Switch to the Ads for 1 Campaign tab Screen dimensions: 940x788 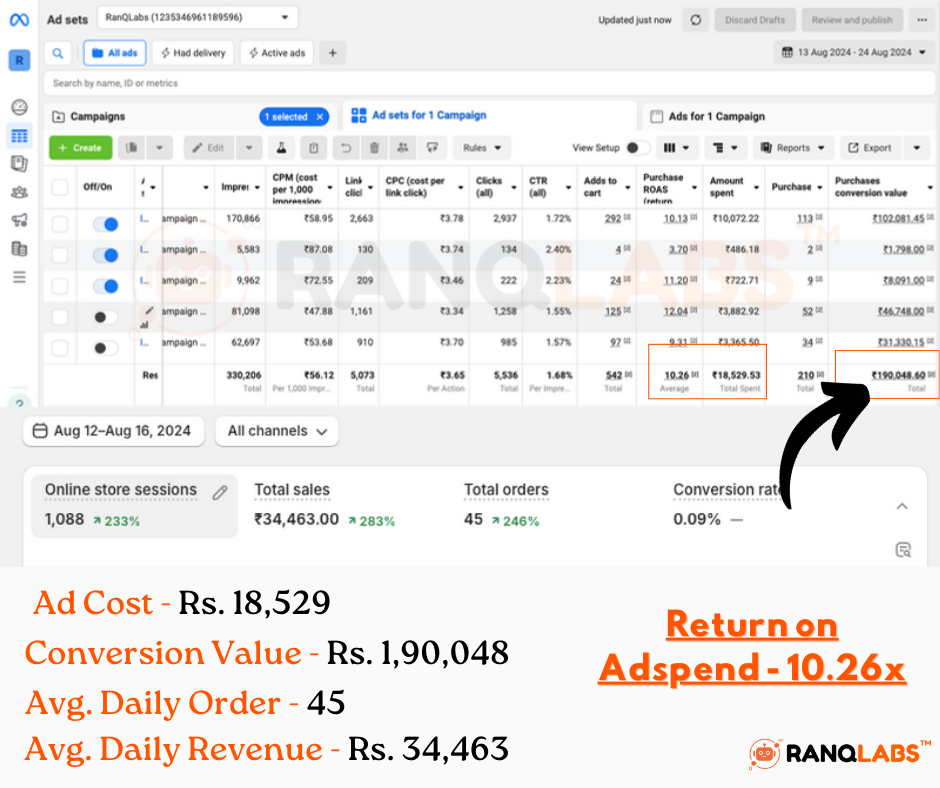point(716,117)
